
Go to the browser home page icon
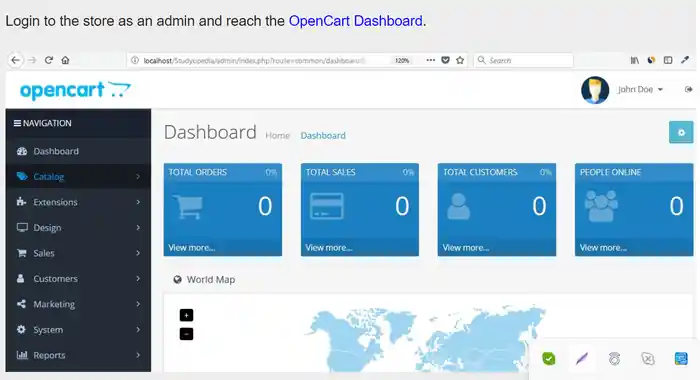[x=65, y=60]
